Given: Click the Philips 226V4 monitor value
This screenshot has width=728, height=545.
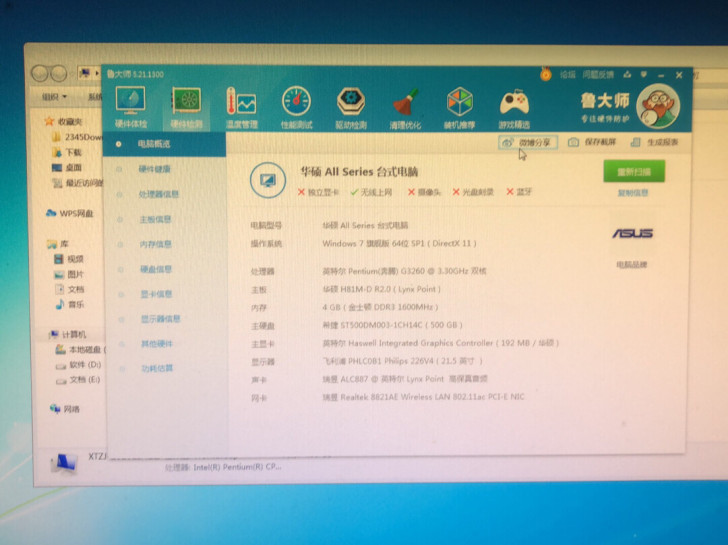Looking at the screenshot, I should click(x=403, y=361).
